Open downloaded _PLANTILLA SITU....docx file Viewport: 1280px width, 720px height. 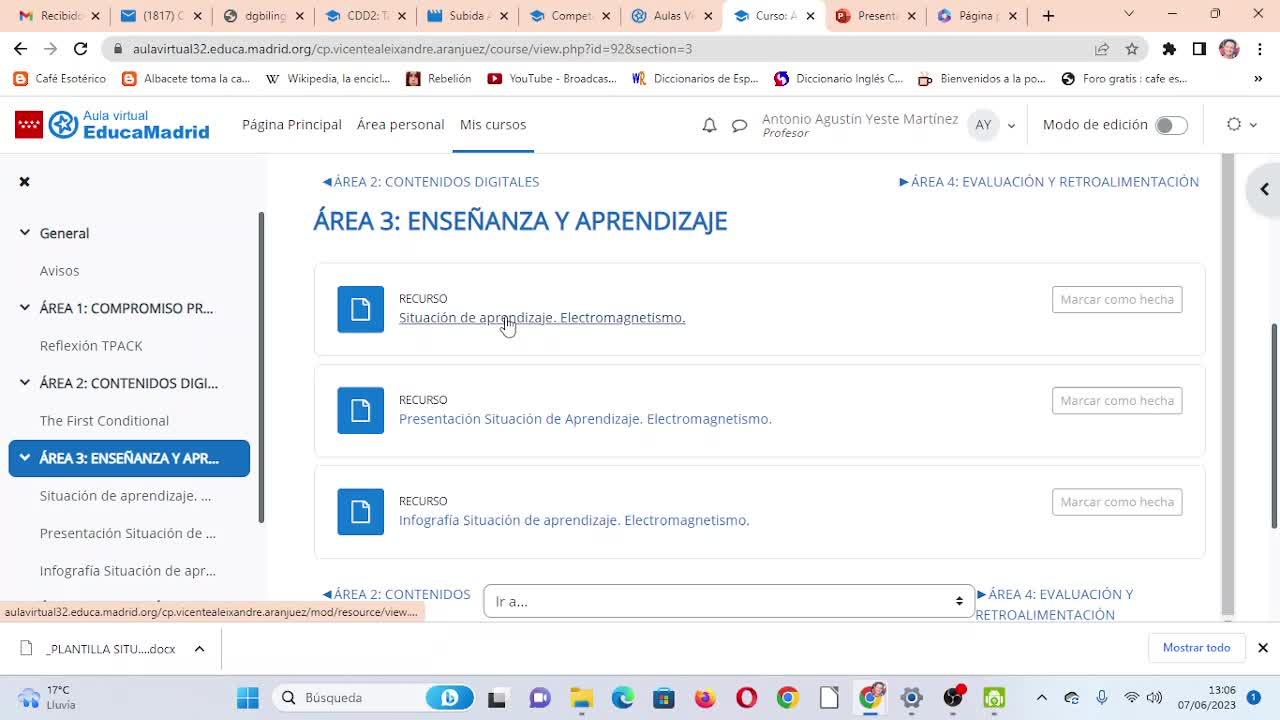[x=98, y=648]
